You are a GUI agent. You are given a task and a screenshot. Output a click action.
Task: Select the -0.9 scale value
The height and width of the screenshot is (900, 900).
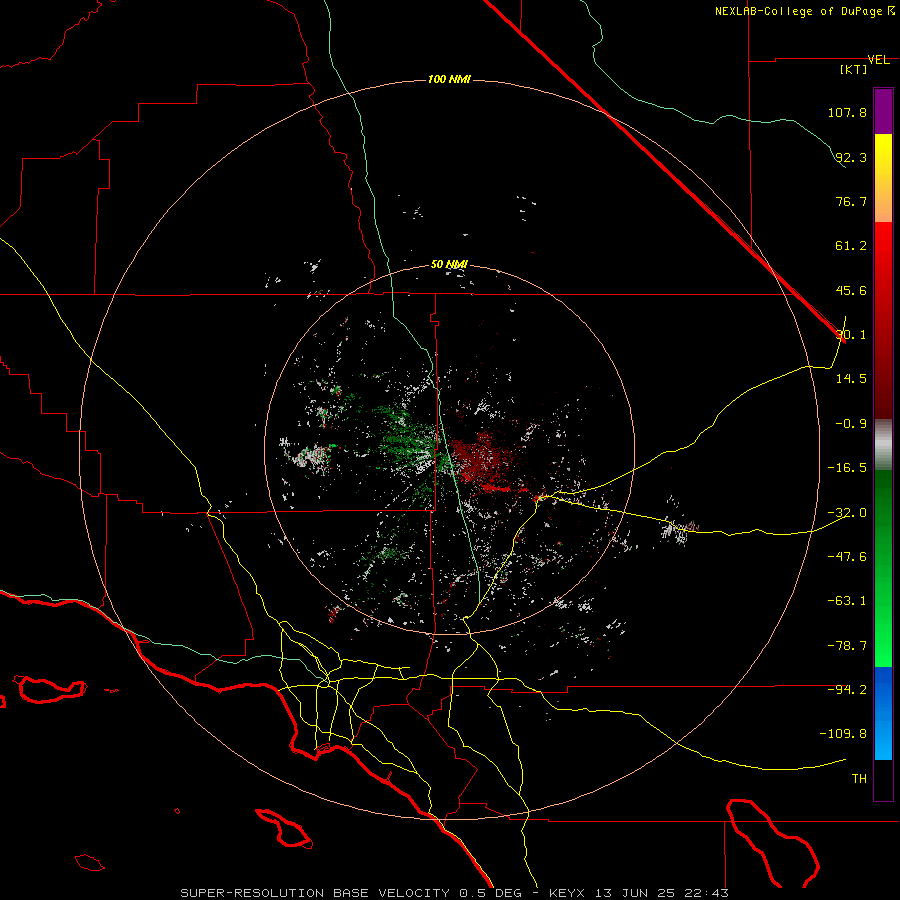click(x=851, y=424)
